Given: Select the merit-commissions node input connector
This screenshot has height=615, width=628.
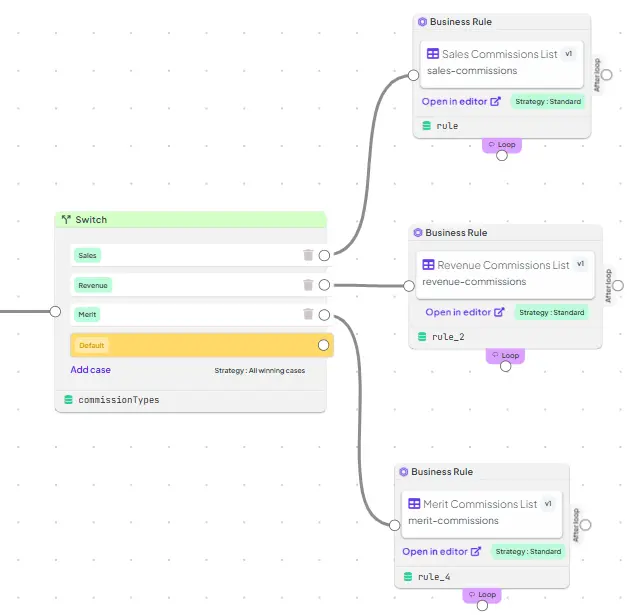Looking at the screenshot, I should pos(395,525).
